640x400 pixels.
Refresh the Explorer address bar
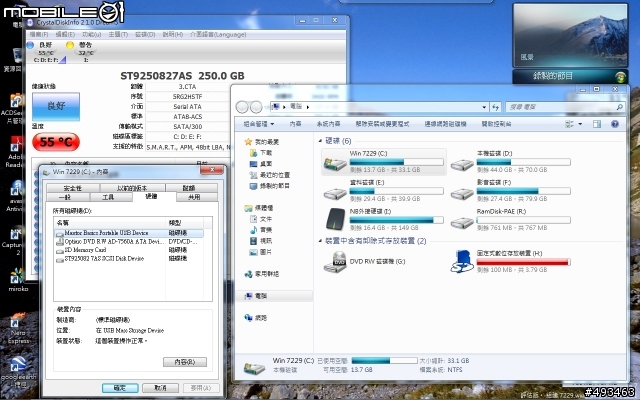496,107
